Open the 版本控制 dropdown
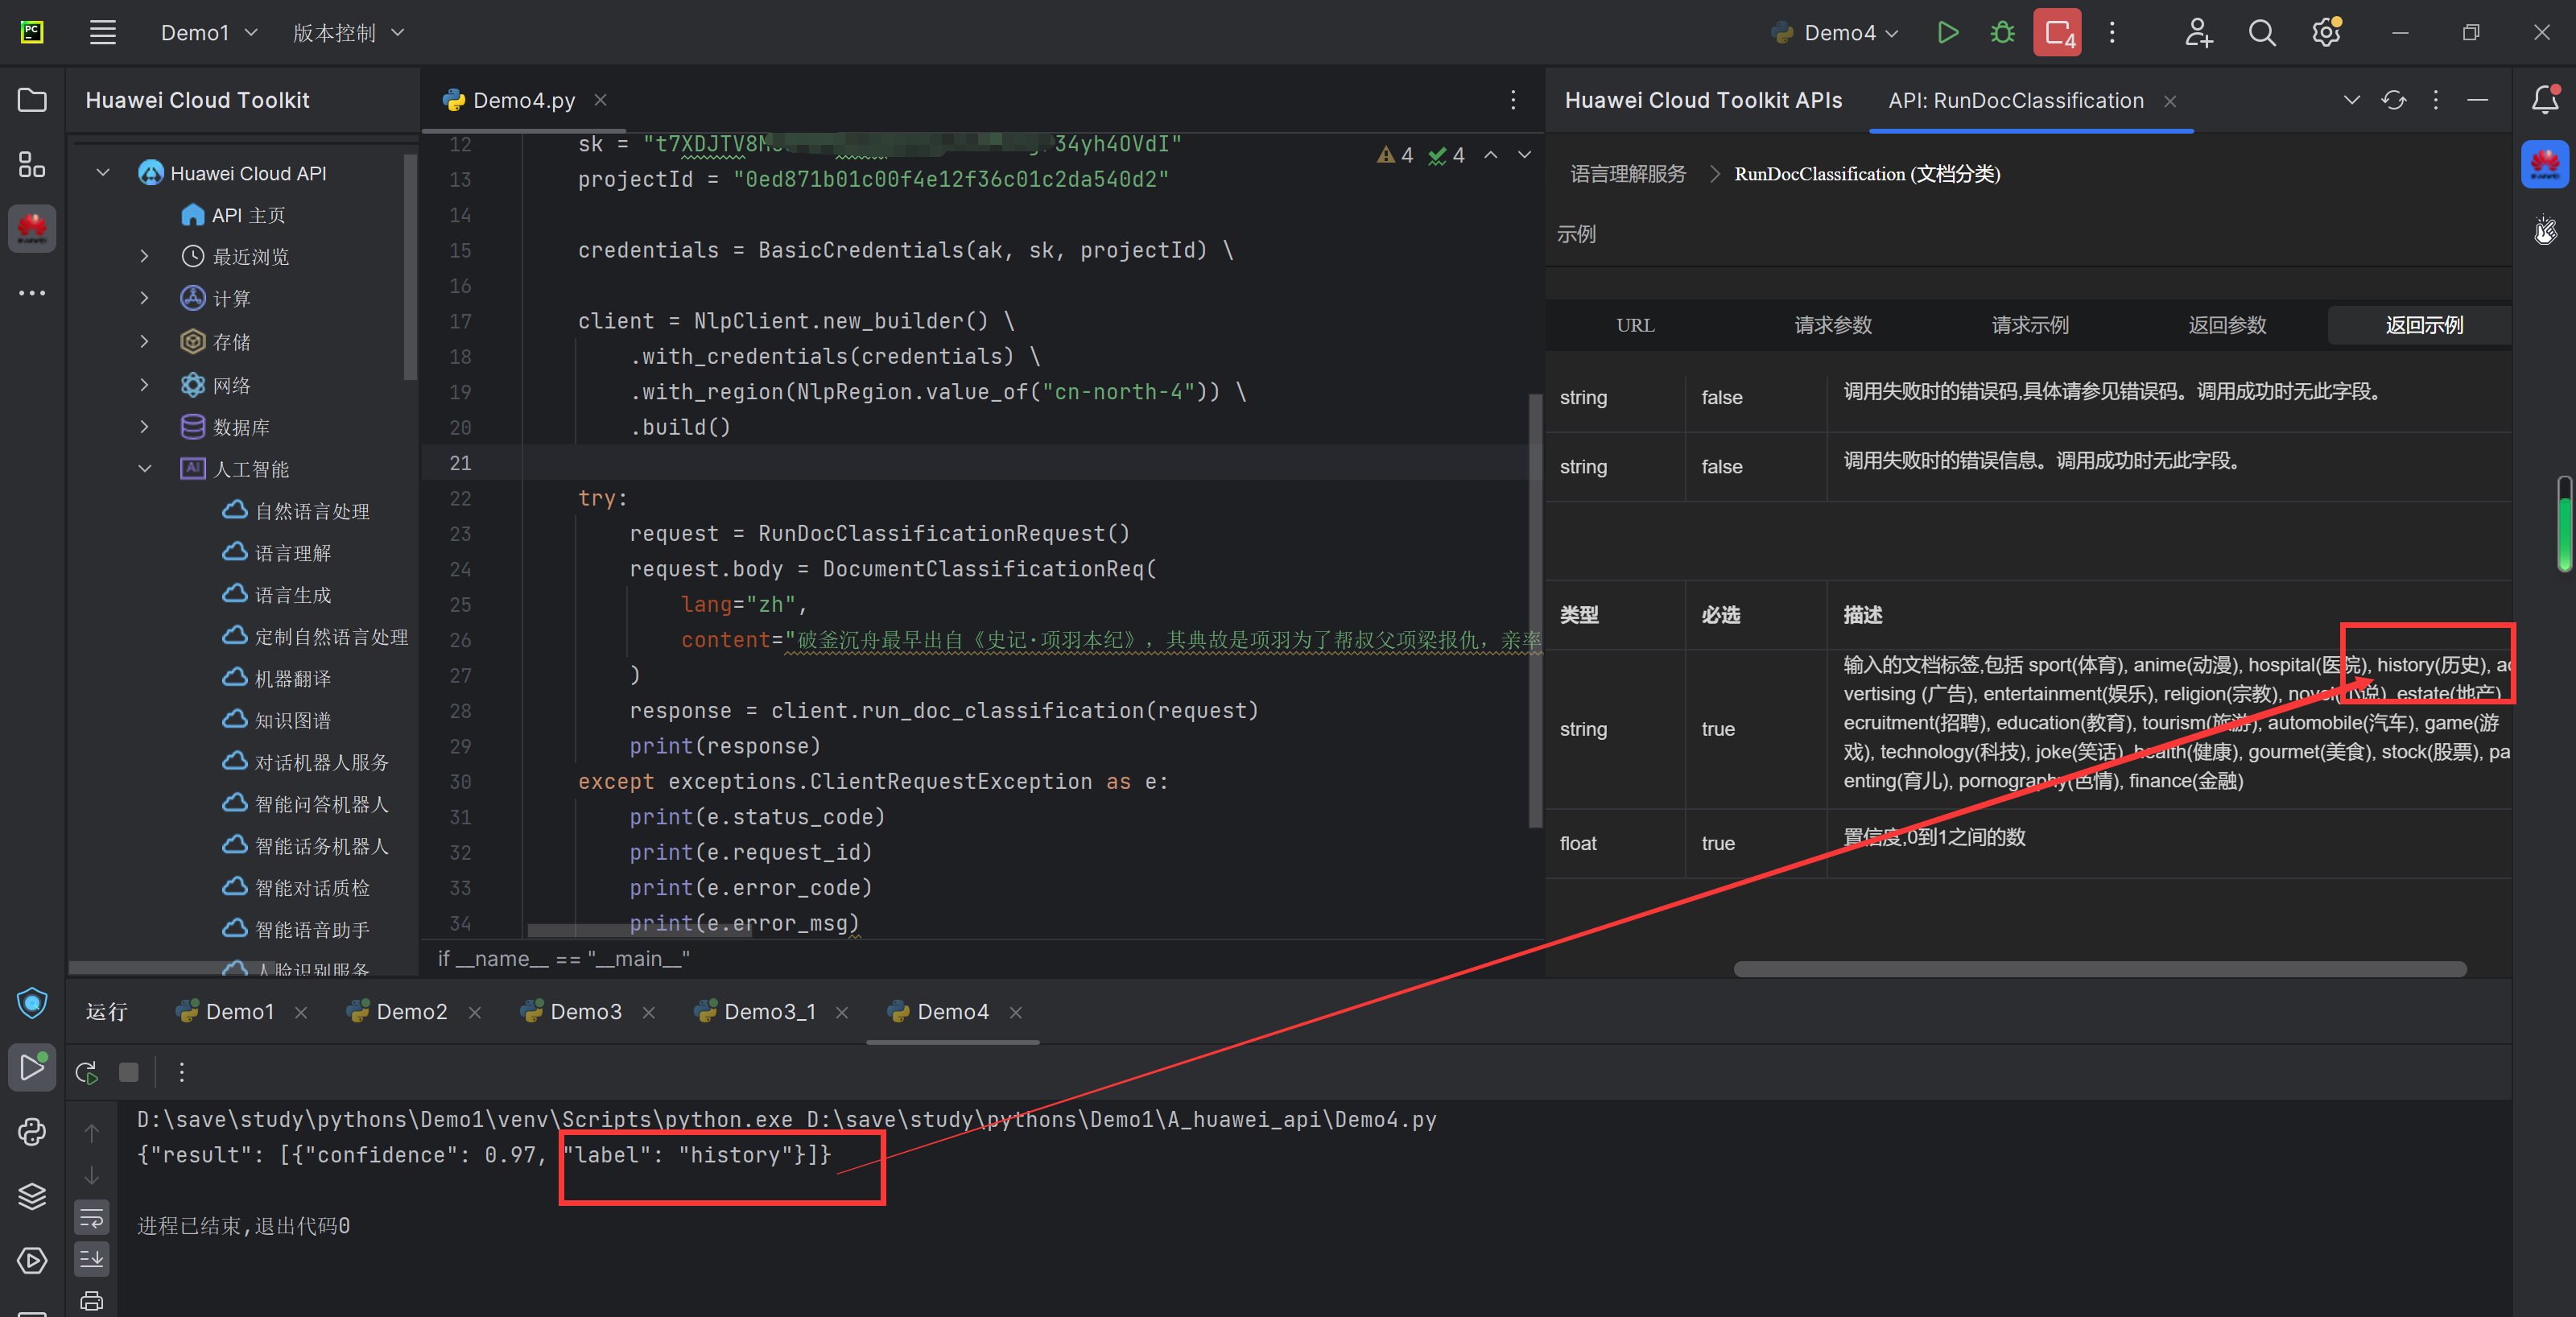The width and height of the screenshot is (2576, 1317). [348, 33]
